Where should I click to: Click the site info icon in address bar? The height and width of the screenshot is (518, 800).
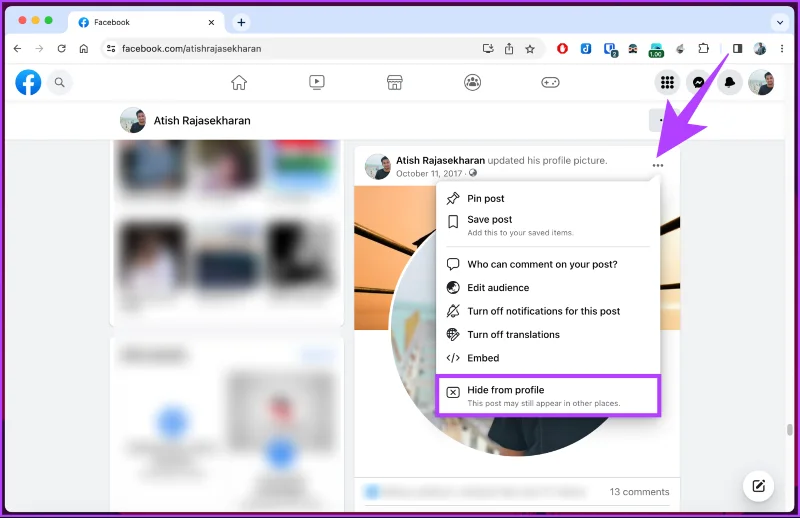click(x=111, y=48)
